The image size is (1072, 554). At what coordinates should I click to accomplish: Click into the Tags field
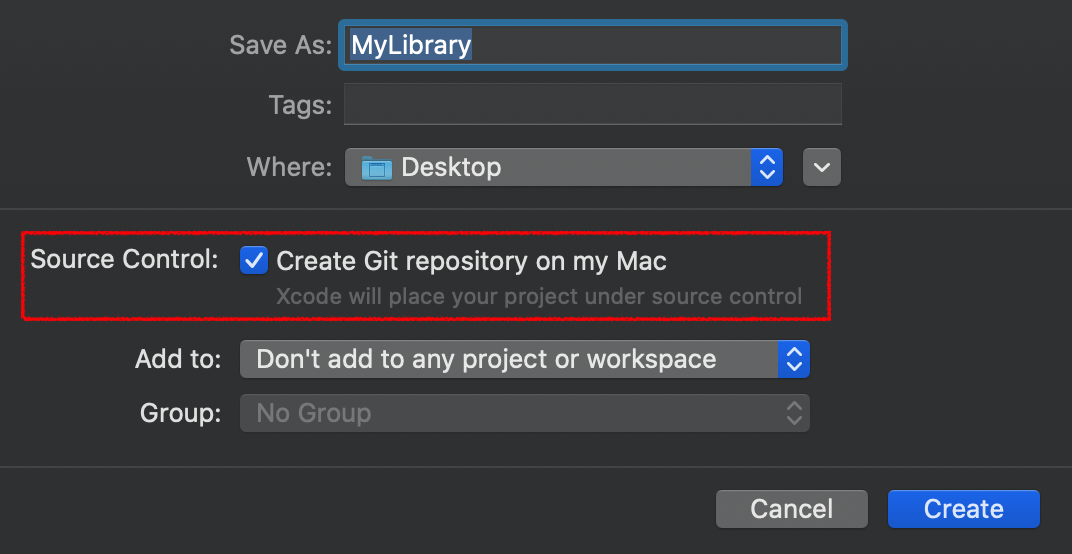593,104
